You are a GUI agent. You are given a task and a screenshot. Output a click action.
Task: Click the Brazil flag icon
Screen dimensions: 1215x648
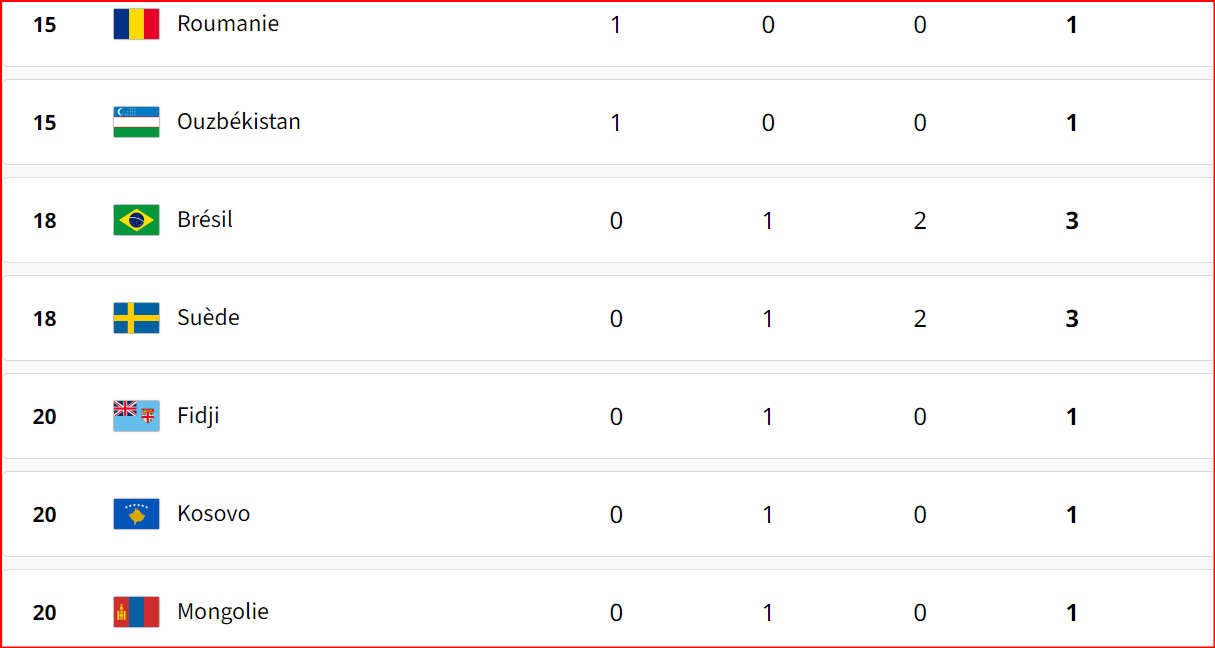click(136, 220)
